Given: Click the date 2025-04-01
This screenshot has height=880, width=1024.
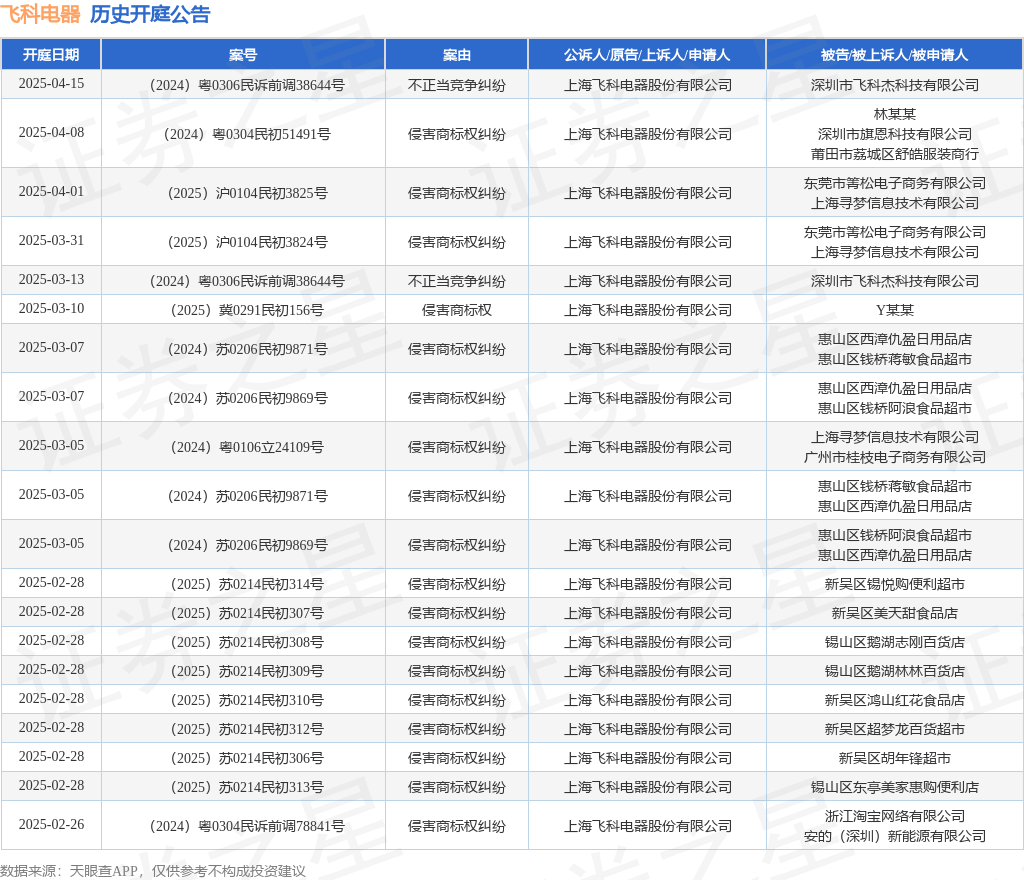Looking at the screenshot, I should tap(51, 191).
